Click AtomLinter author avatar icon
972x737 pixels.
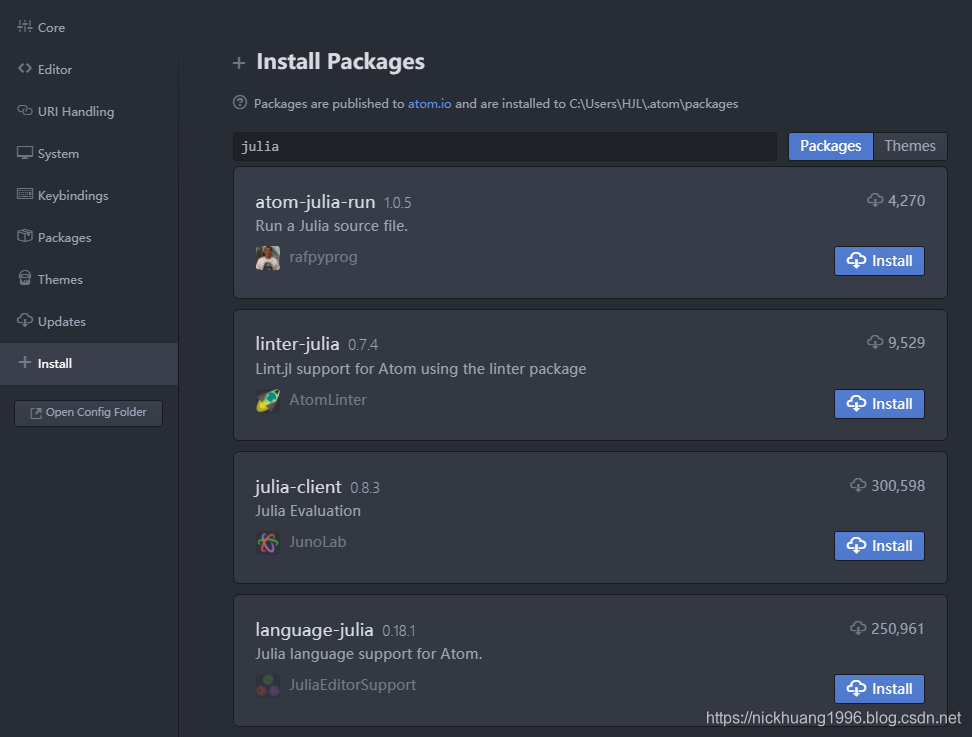tap(267, 401)
